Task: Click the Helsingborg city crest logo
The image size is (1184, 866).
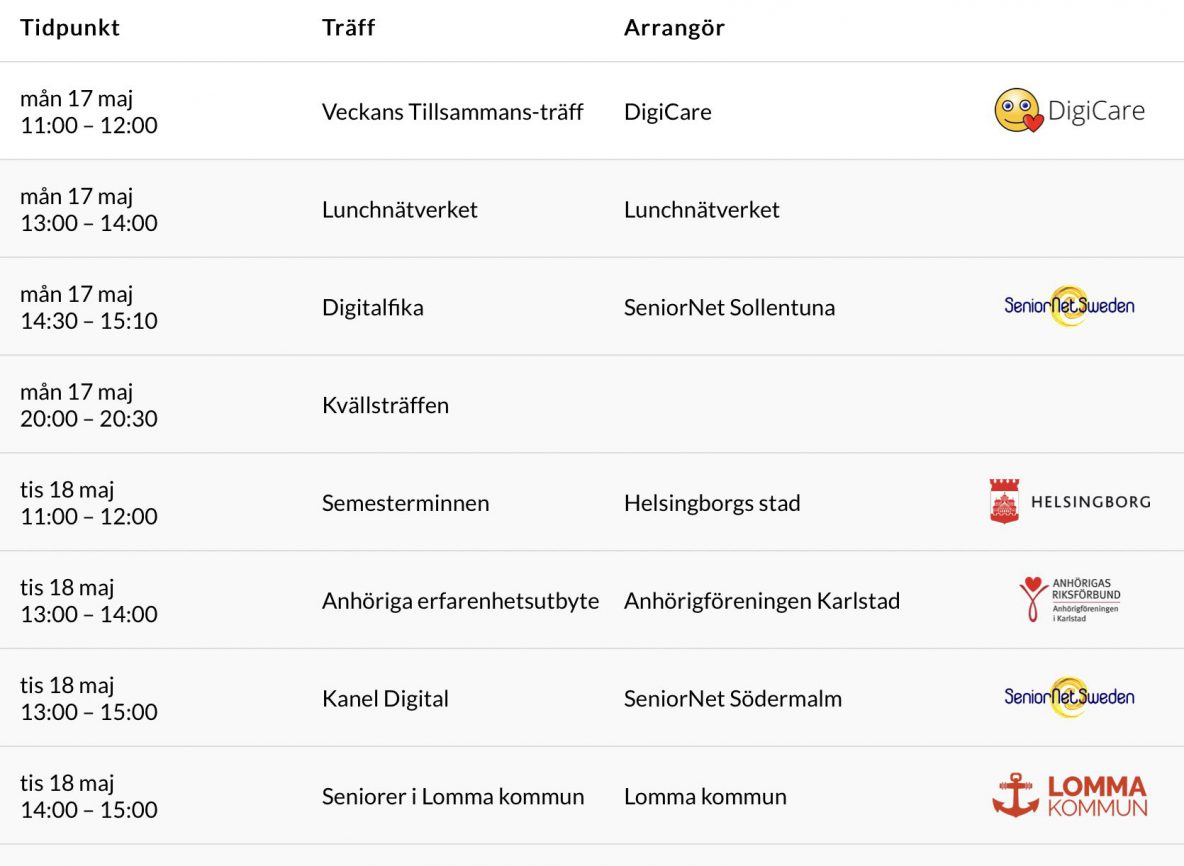Action: [x=1070, y=501]
